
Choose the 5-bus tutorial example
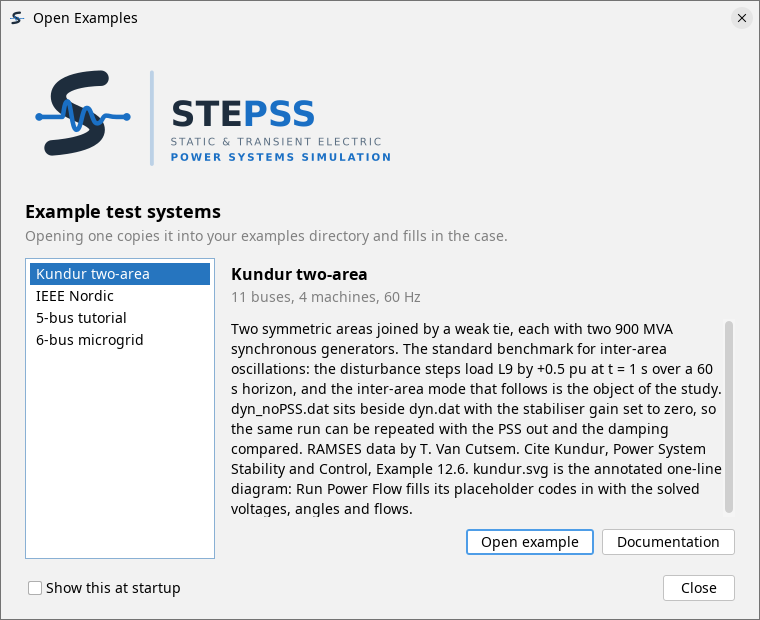pyautogui.click(x=120, y=318)
